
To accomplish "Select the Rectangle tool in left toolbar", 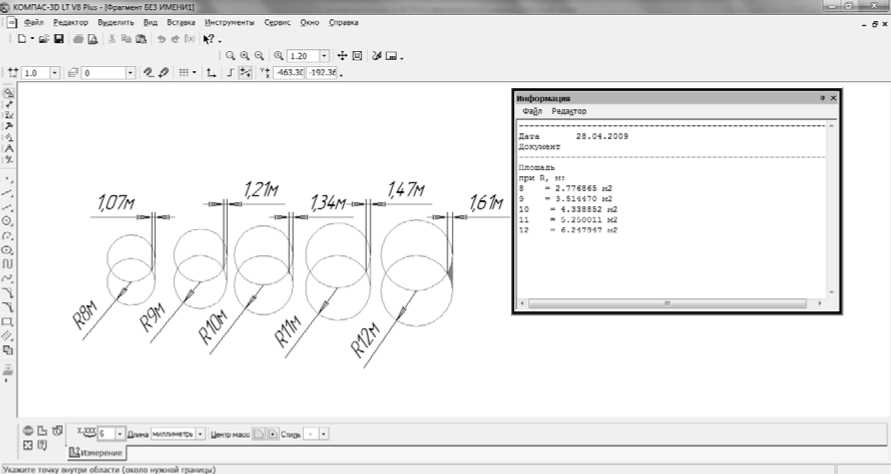I will 8,321.
